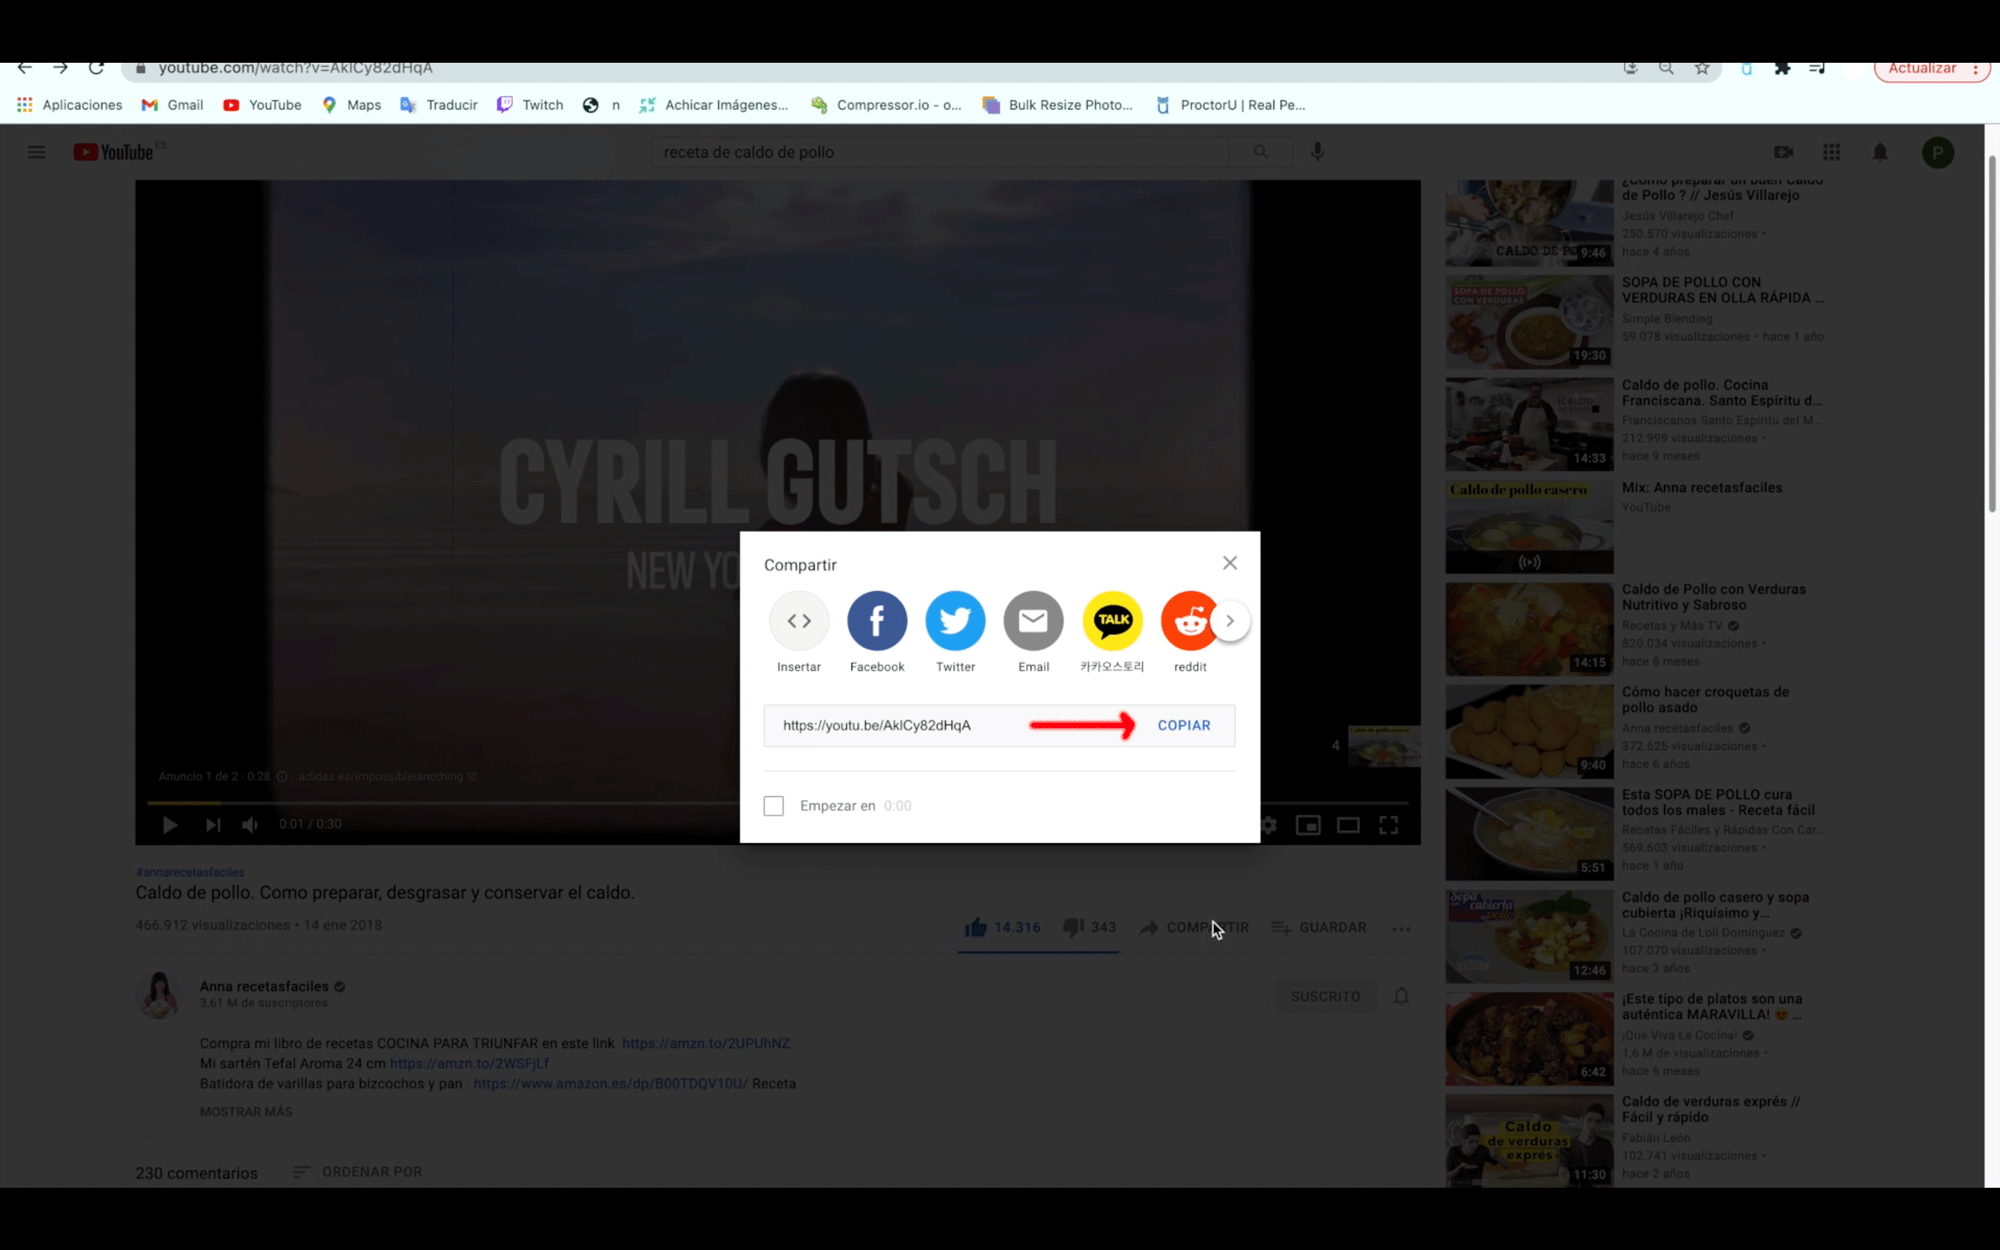
Task: Click the KakaoTalk share icon
Action: 1112,621
